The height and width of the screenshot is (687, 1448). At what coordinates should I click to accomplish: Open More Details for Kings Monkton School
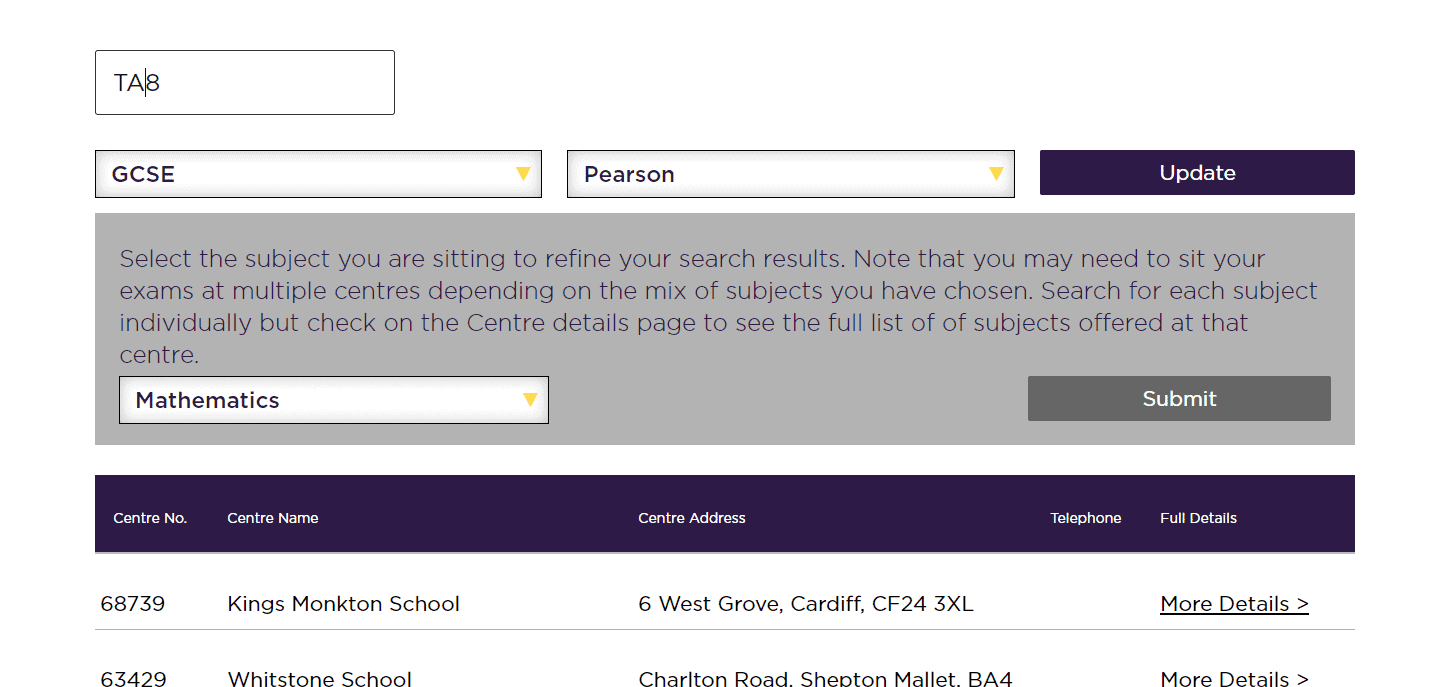[x=1234, y=604]
